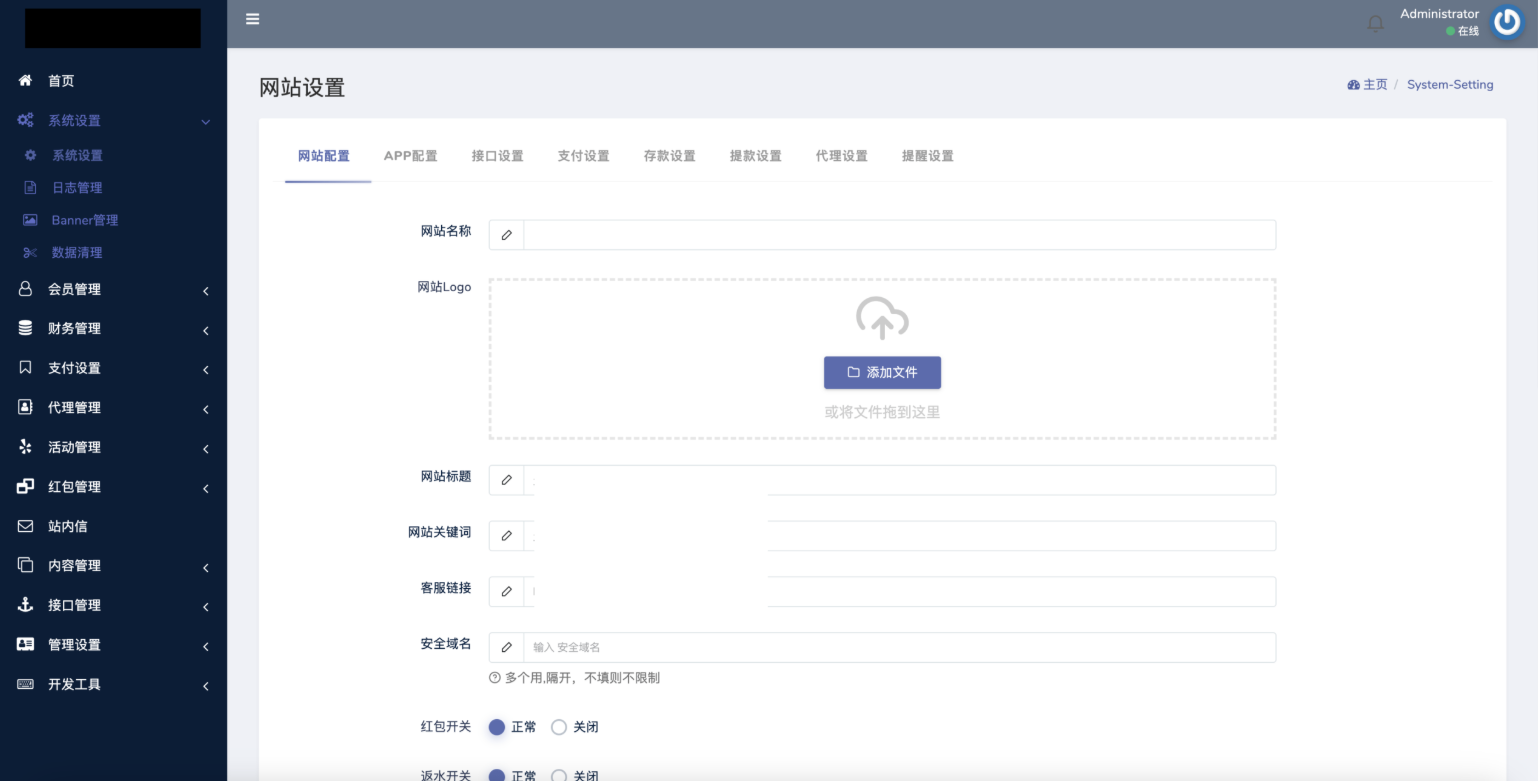1538x781 pixels.
Task: Expand the 会员管理 sidebar menu
Action: coord(74,289)
